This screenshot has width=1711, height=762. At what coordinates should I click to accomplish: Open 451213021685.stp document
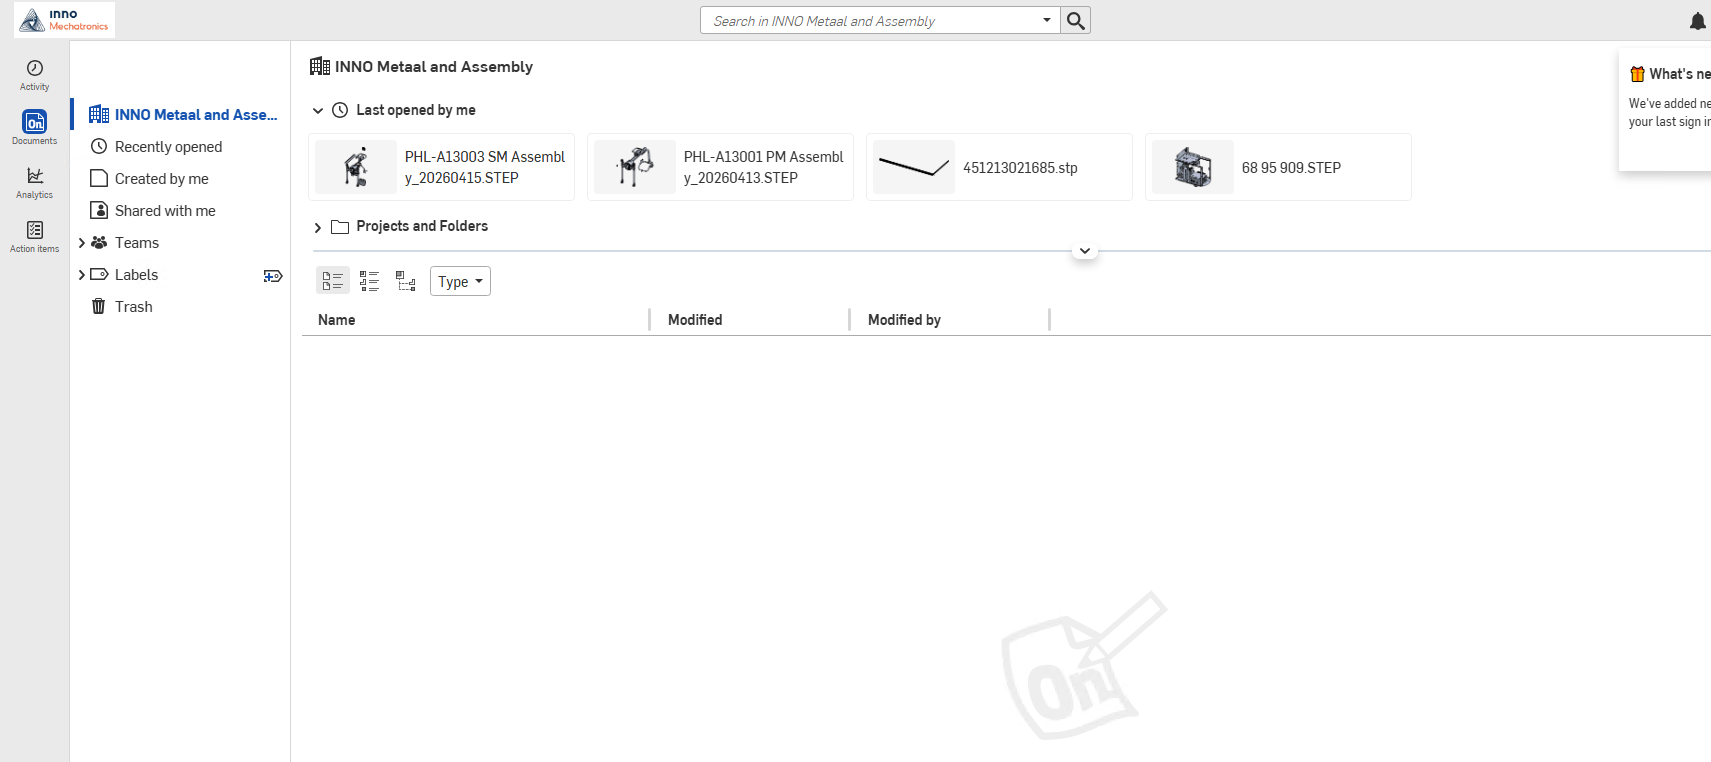999,167
